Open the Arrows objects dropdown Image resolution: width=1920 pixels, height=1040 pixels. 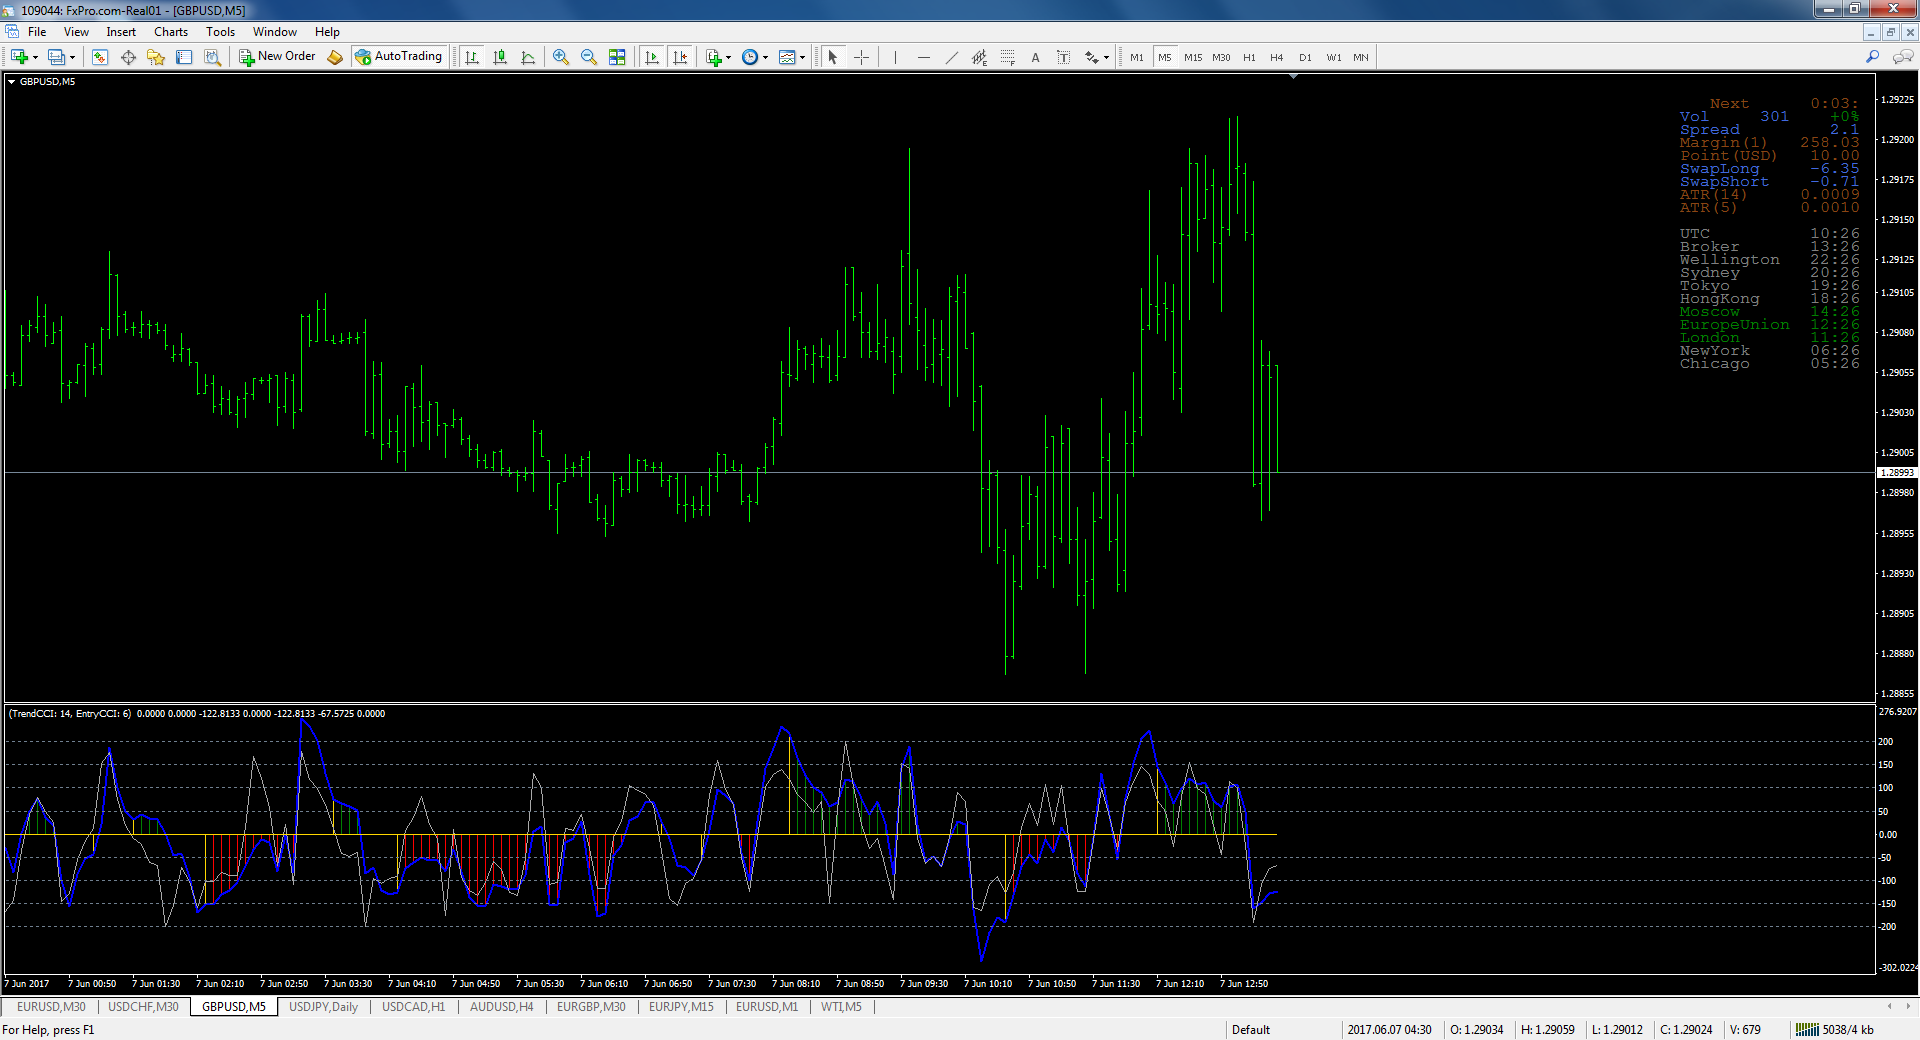pos(1097,57)
